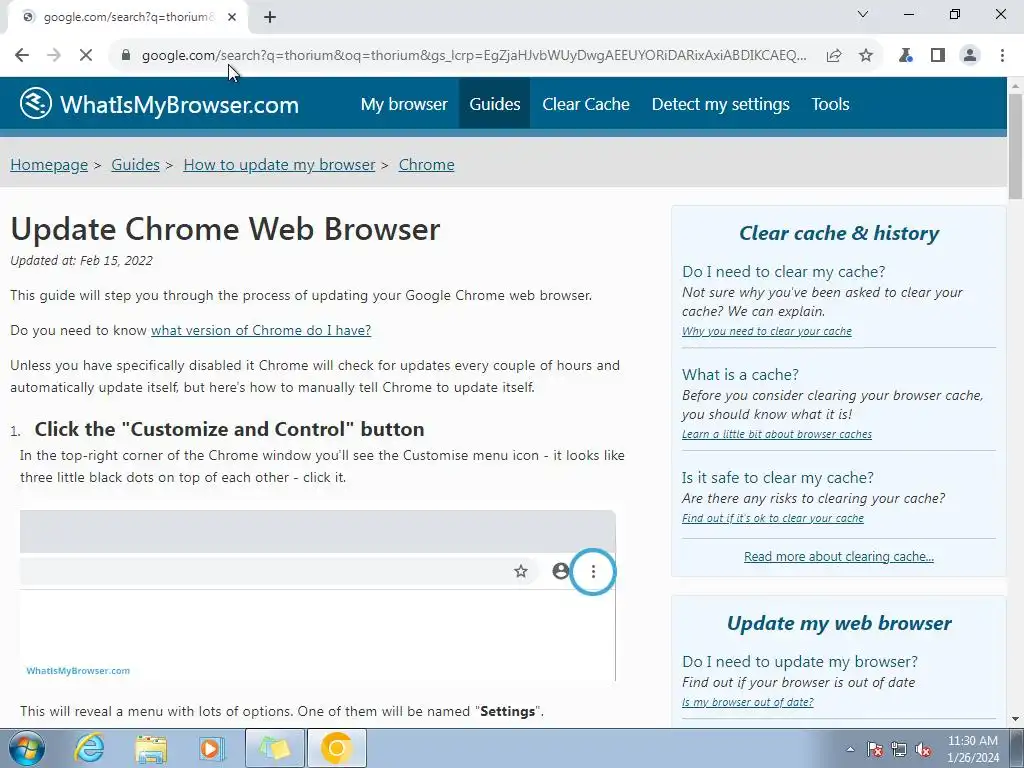Open Learn a little bit about browser caches
This screenshot has width=1024, height=768.
click(776, 434)
